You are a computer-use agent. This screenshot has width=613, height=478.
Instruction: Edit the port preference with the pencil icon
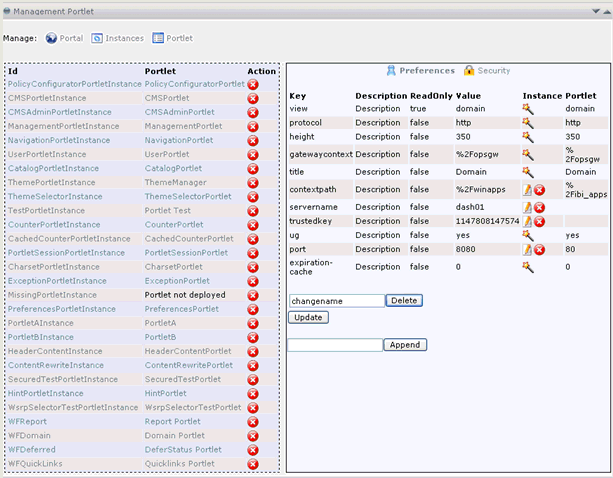pyautogui.click(x=527, y=249)
